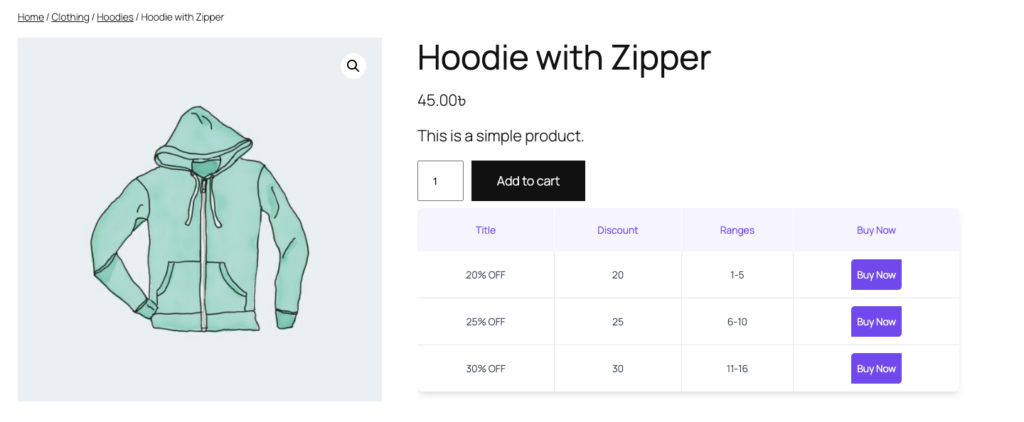Click the 11-16 range cell
Screen dimensions: 1024x422
point(737,368)
